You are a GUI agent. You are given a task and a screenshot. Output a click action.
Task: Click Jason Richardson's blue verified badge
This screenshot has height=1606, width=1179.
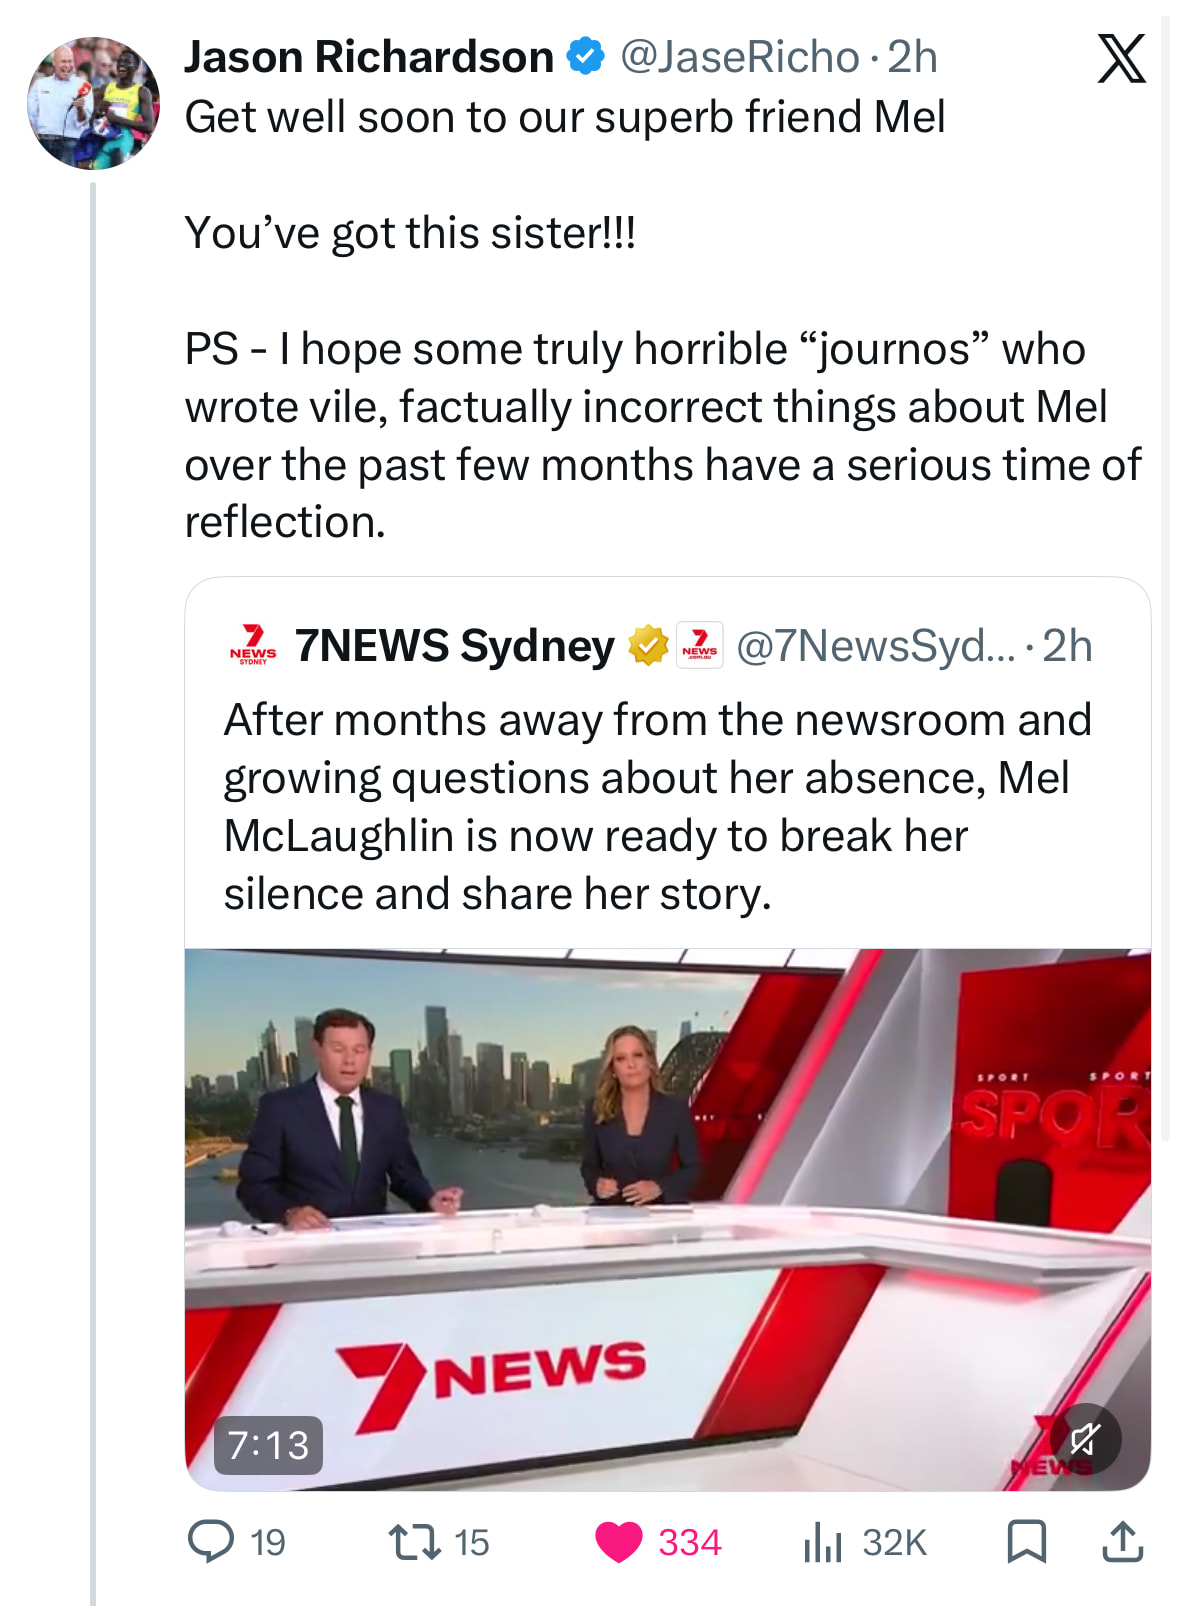pyautogui.click(x=586, y=57)
